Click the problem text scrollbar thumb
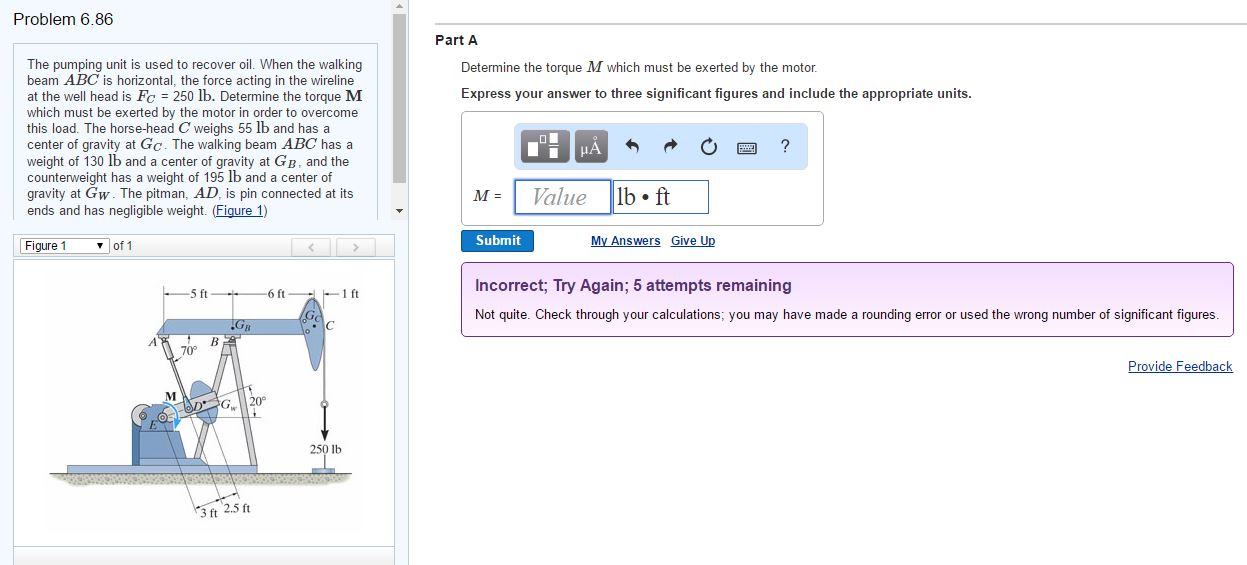 pyautogui.click(x=399, y=98)
